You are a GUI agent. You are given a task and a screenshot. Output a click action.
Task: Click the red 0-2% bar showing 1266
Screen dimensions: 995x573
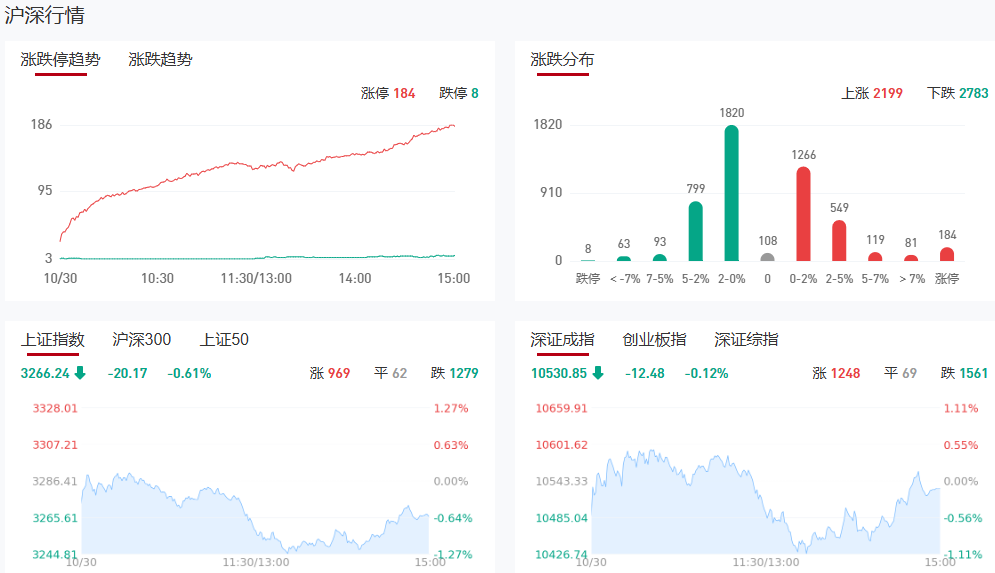click(803, 214)
